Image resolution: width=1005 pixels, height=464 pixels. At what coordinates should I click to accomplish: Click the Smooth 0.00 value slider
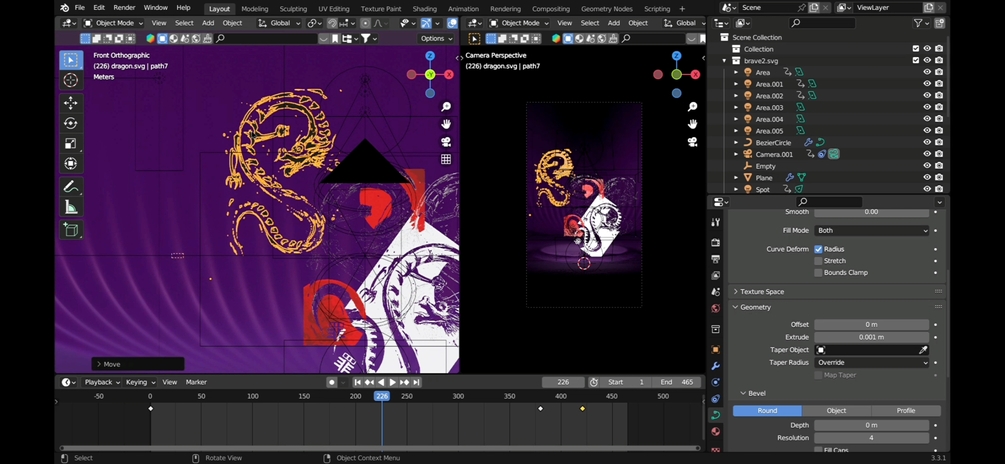pos(871,212)
